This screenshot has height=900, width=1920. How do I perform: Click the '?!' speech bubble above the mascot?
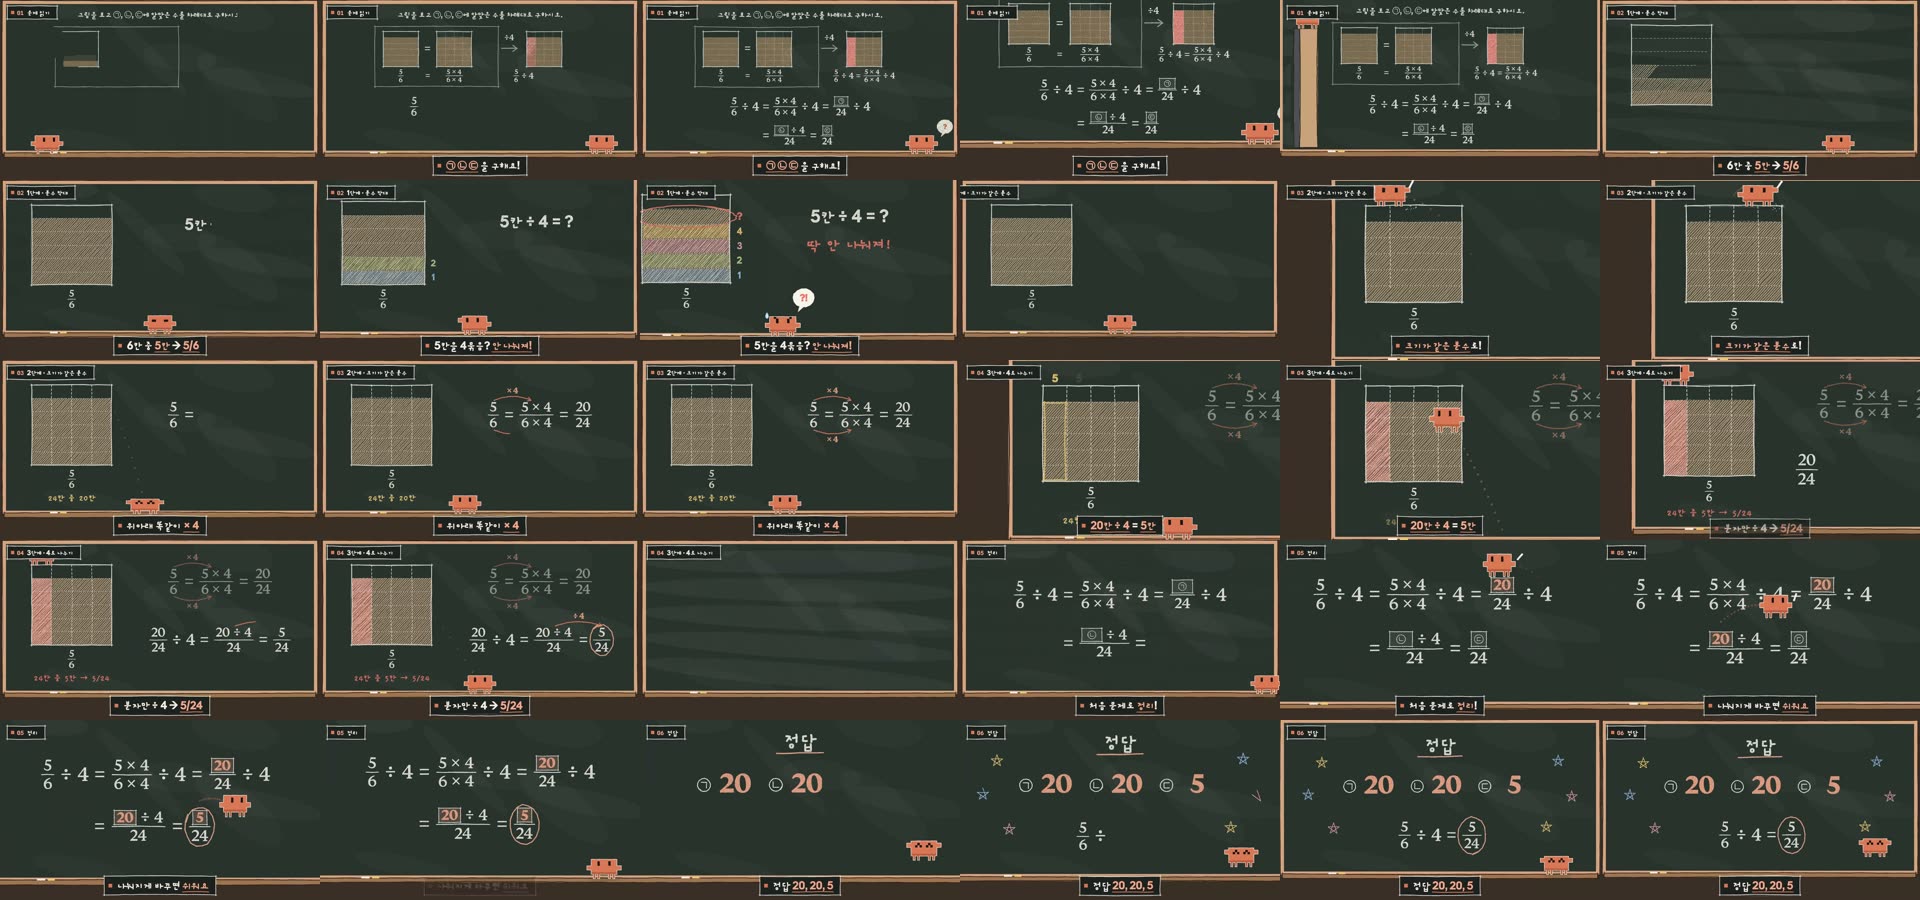pyautogui.click(x=803, y=298)
